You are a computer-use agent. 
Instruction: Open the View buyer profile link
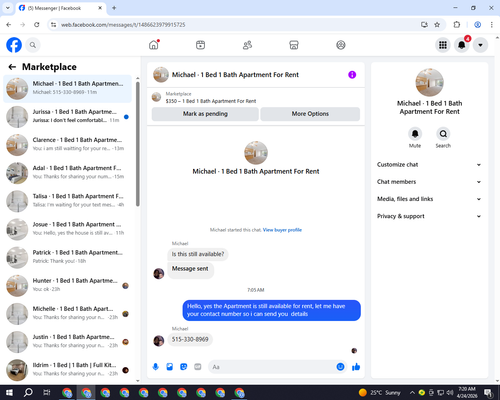click(282, 230)
